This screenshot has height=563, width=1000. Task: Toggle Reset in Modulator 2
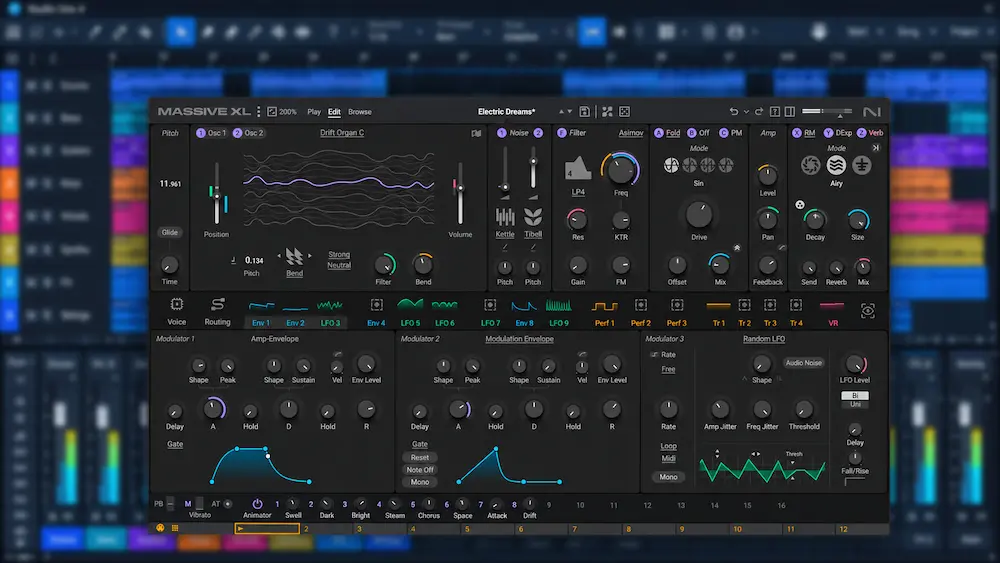click(x=420, y=457)
